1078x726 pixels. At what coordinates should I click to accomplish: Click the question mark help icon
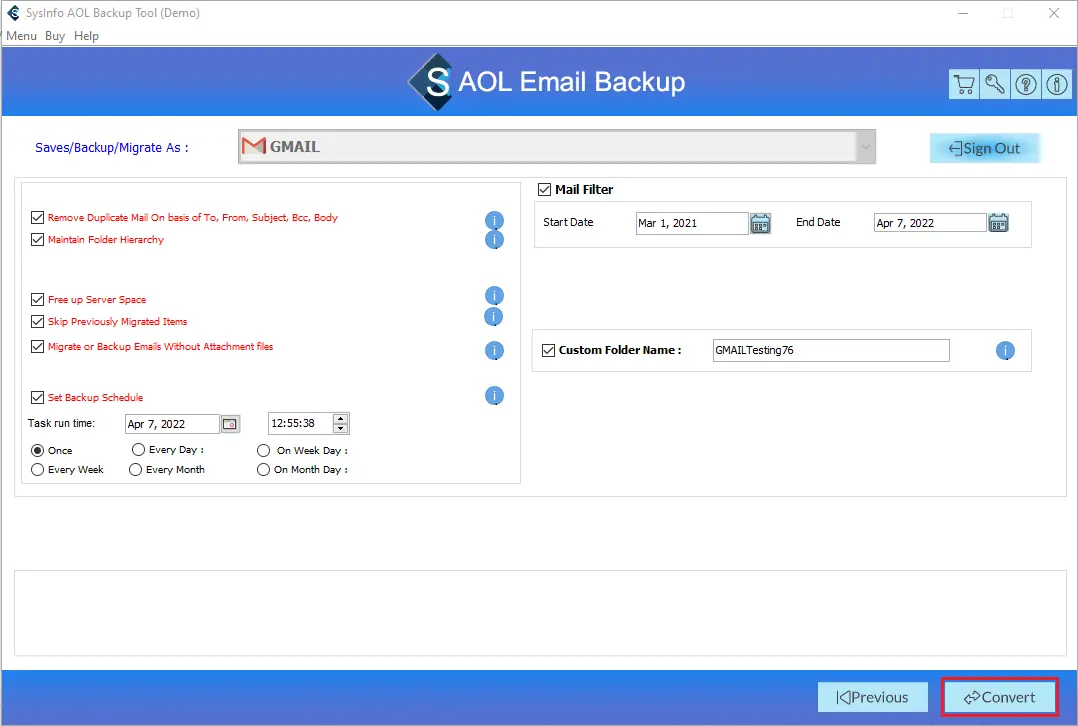tap(1026, 85)
